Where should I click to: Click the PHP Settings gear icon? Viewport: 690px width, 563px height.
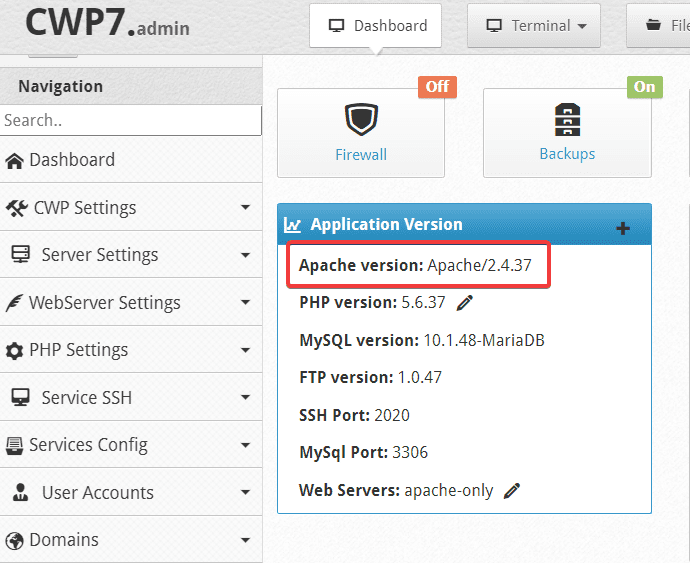click(14, 351)
